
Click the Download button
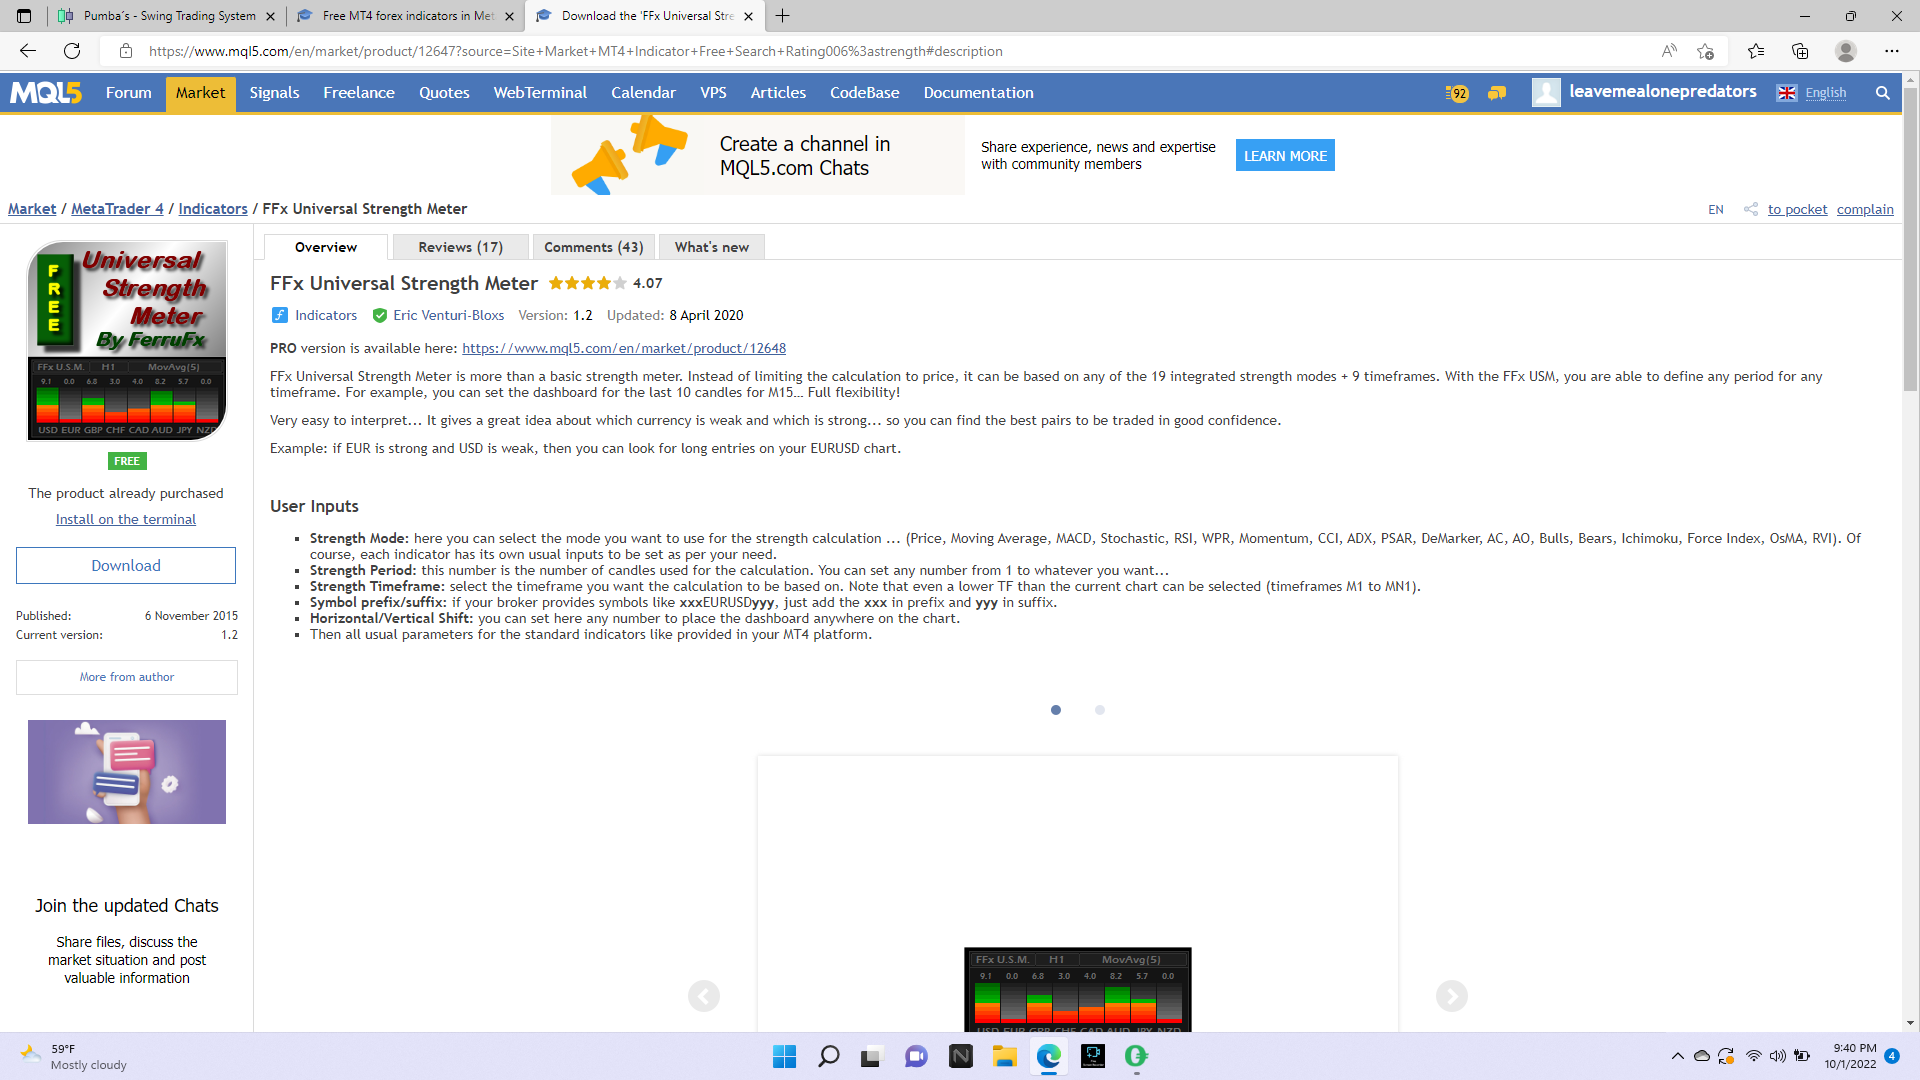[x=126, y=565]
